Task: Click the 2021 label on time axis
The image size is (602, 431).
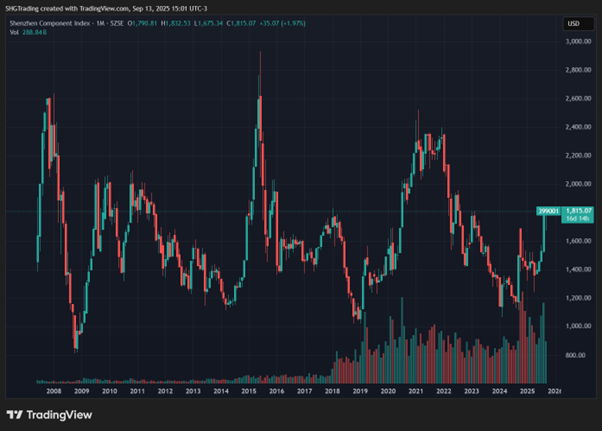Action: coord(416,391)
